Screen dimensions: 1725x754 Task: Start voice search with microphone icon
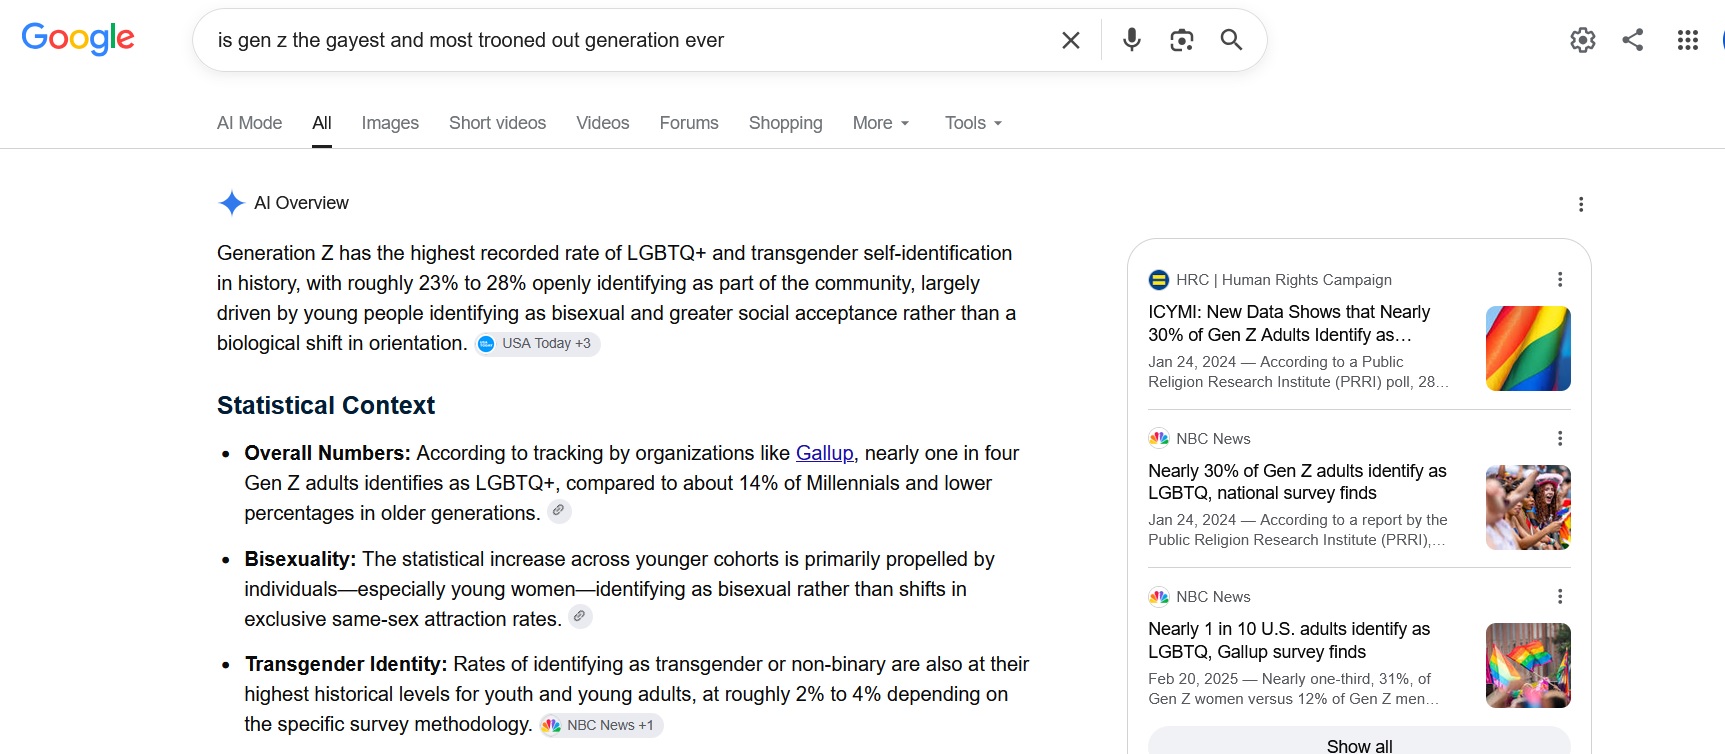click(1131, 40)
